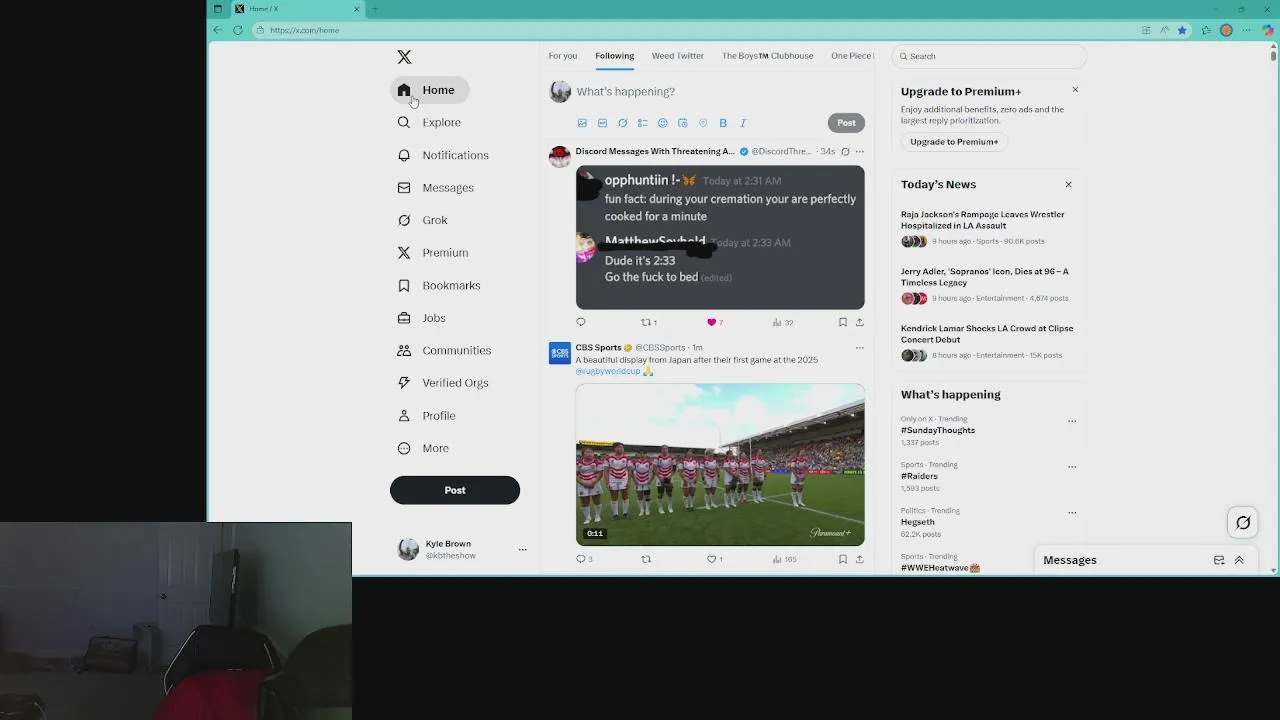Like the CBS Sports post
Image resolution: width=1280 pixels, height=720 pixels.
click(714, 559)
